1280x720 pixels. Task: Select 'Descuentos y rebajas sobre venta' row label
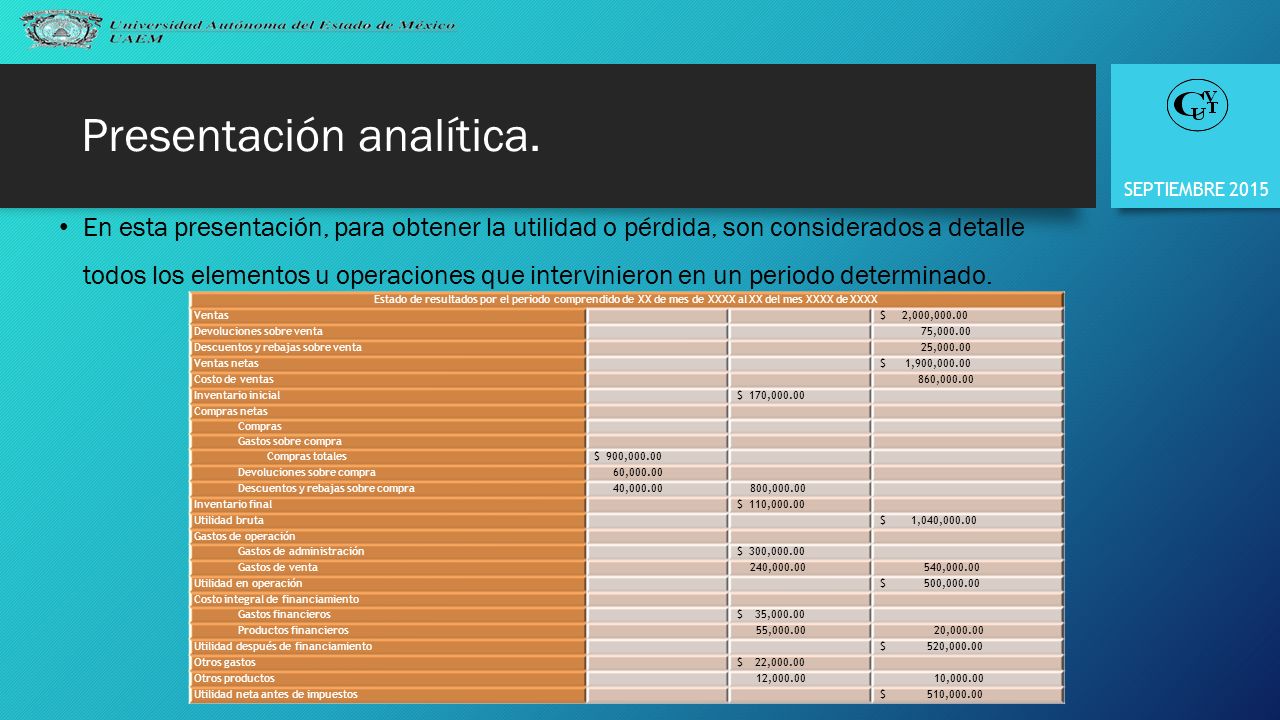(x=277, y=347)
